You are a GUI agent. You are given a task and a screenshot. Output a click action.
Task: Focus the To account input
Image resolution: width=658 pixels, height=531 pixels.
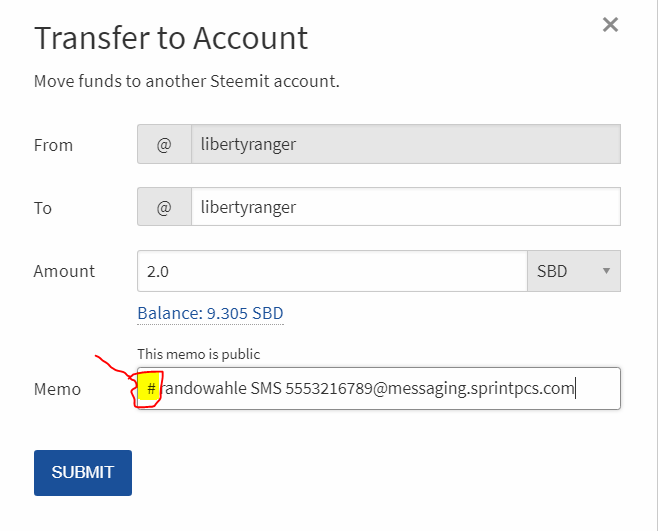click(x=405, y=207)
